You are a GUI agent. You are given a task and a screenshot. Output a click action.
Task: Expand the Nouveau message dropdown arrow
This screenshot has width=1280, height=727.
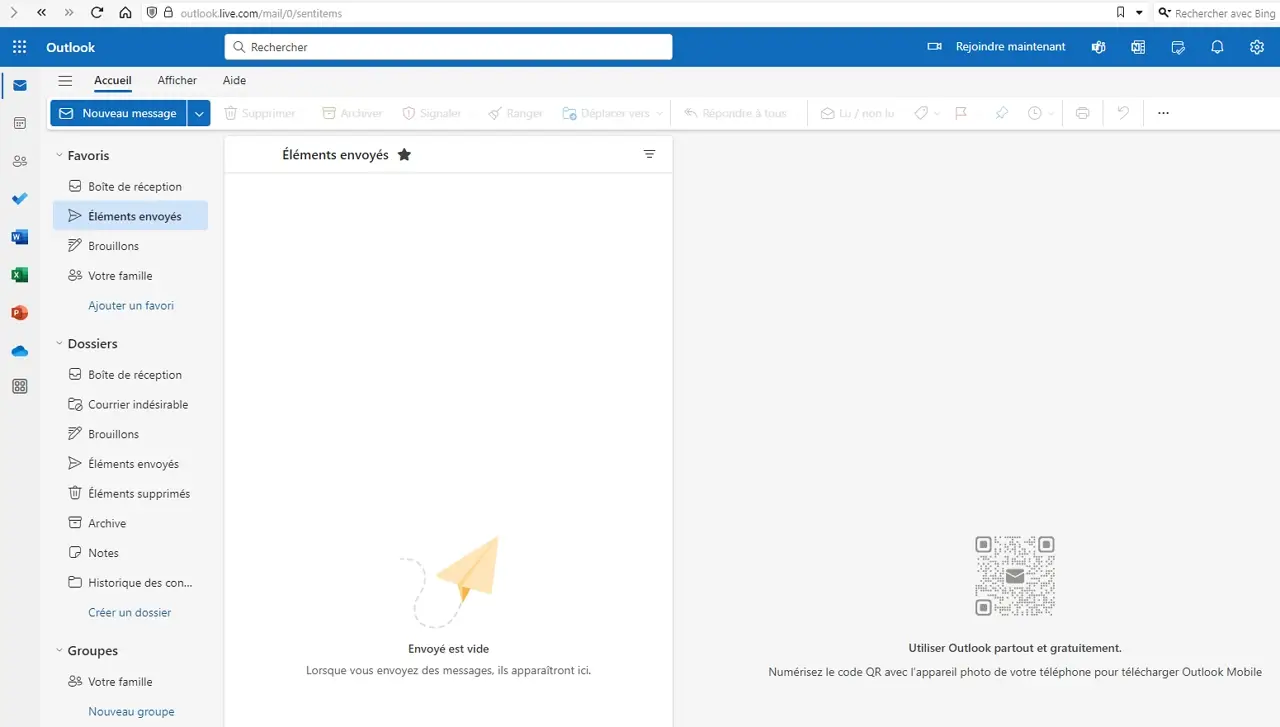[x=199, y=113]
